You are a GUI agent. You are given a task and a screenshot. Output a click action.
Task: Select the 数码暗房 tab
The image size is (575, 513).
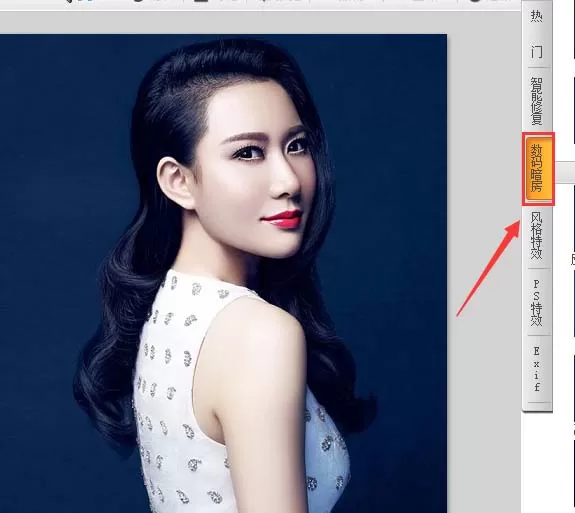[538, 169]
